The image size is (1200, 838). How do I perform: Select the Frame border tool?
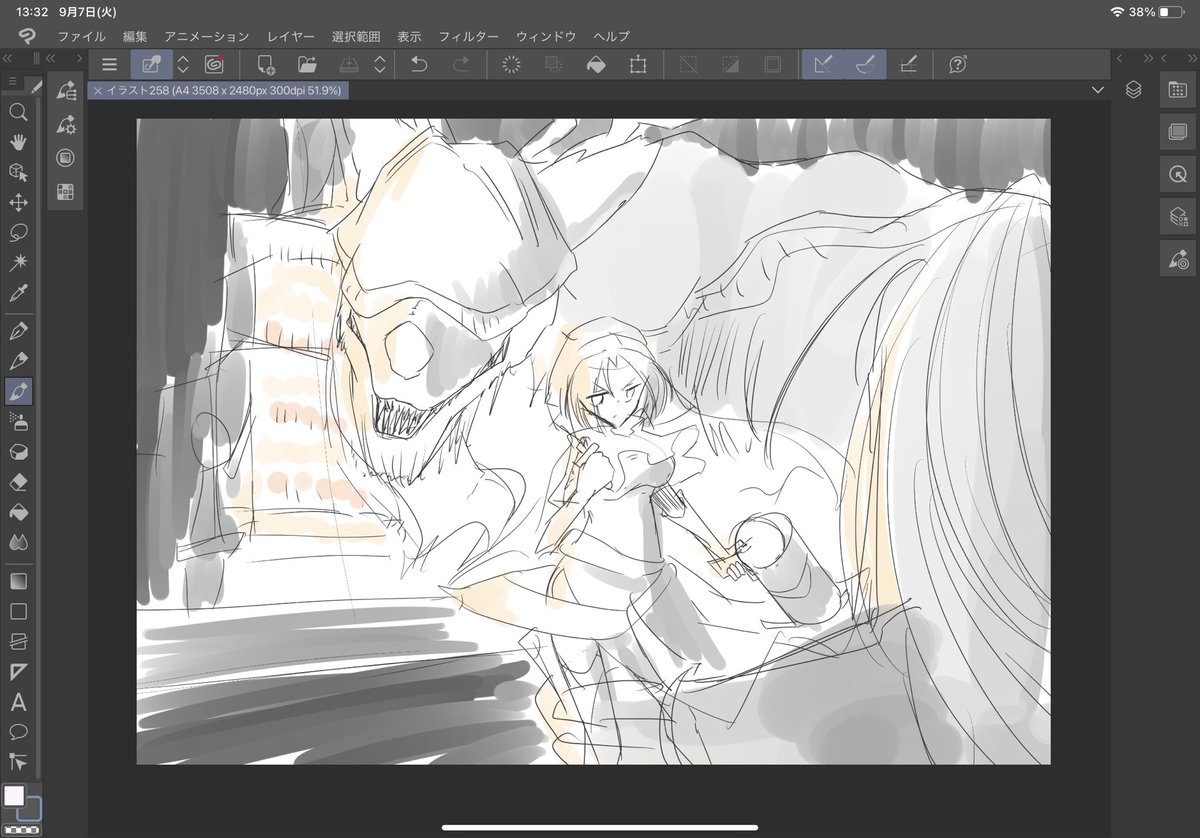click(x=18, y=640)
